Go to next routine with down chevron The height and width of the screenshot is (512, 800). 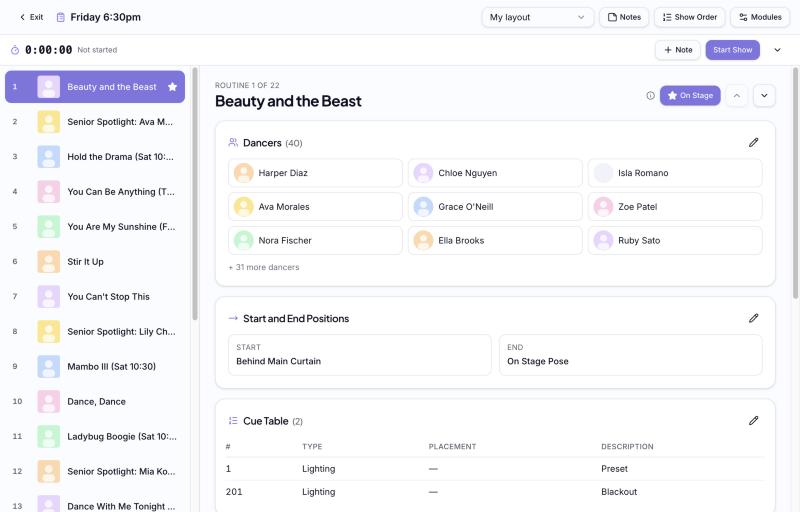pyautogui.click(x=764, y=95)
